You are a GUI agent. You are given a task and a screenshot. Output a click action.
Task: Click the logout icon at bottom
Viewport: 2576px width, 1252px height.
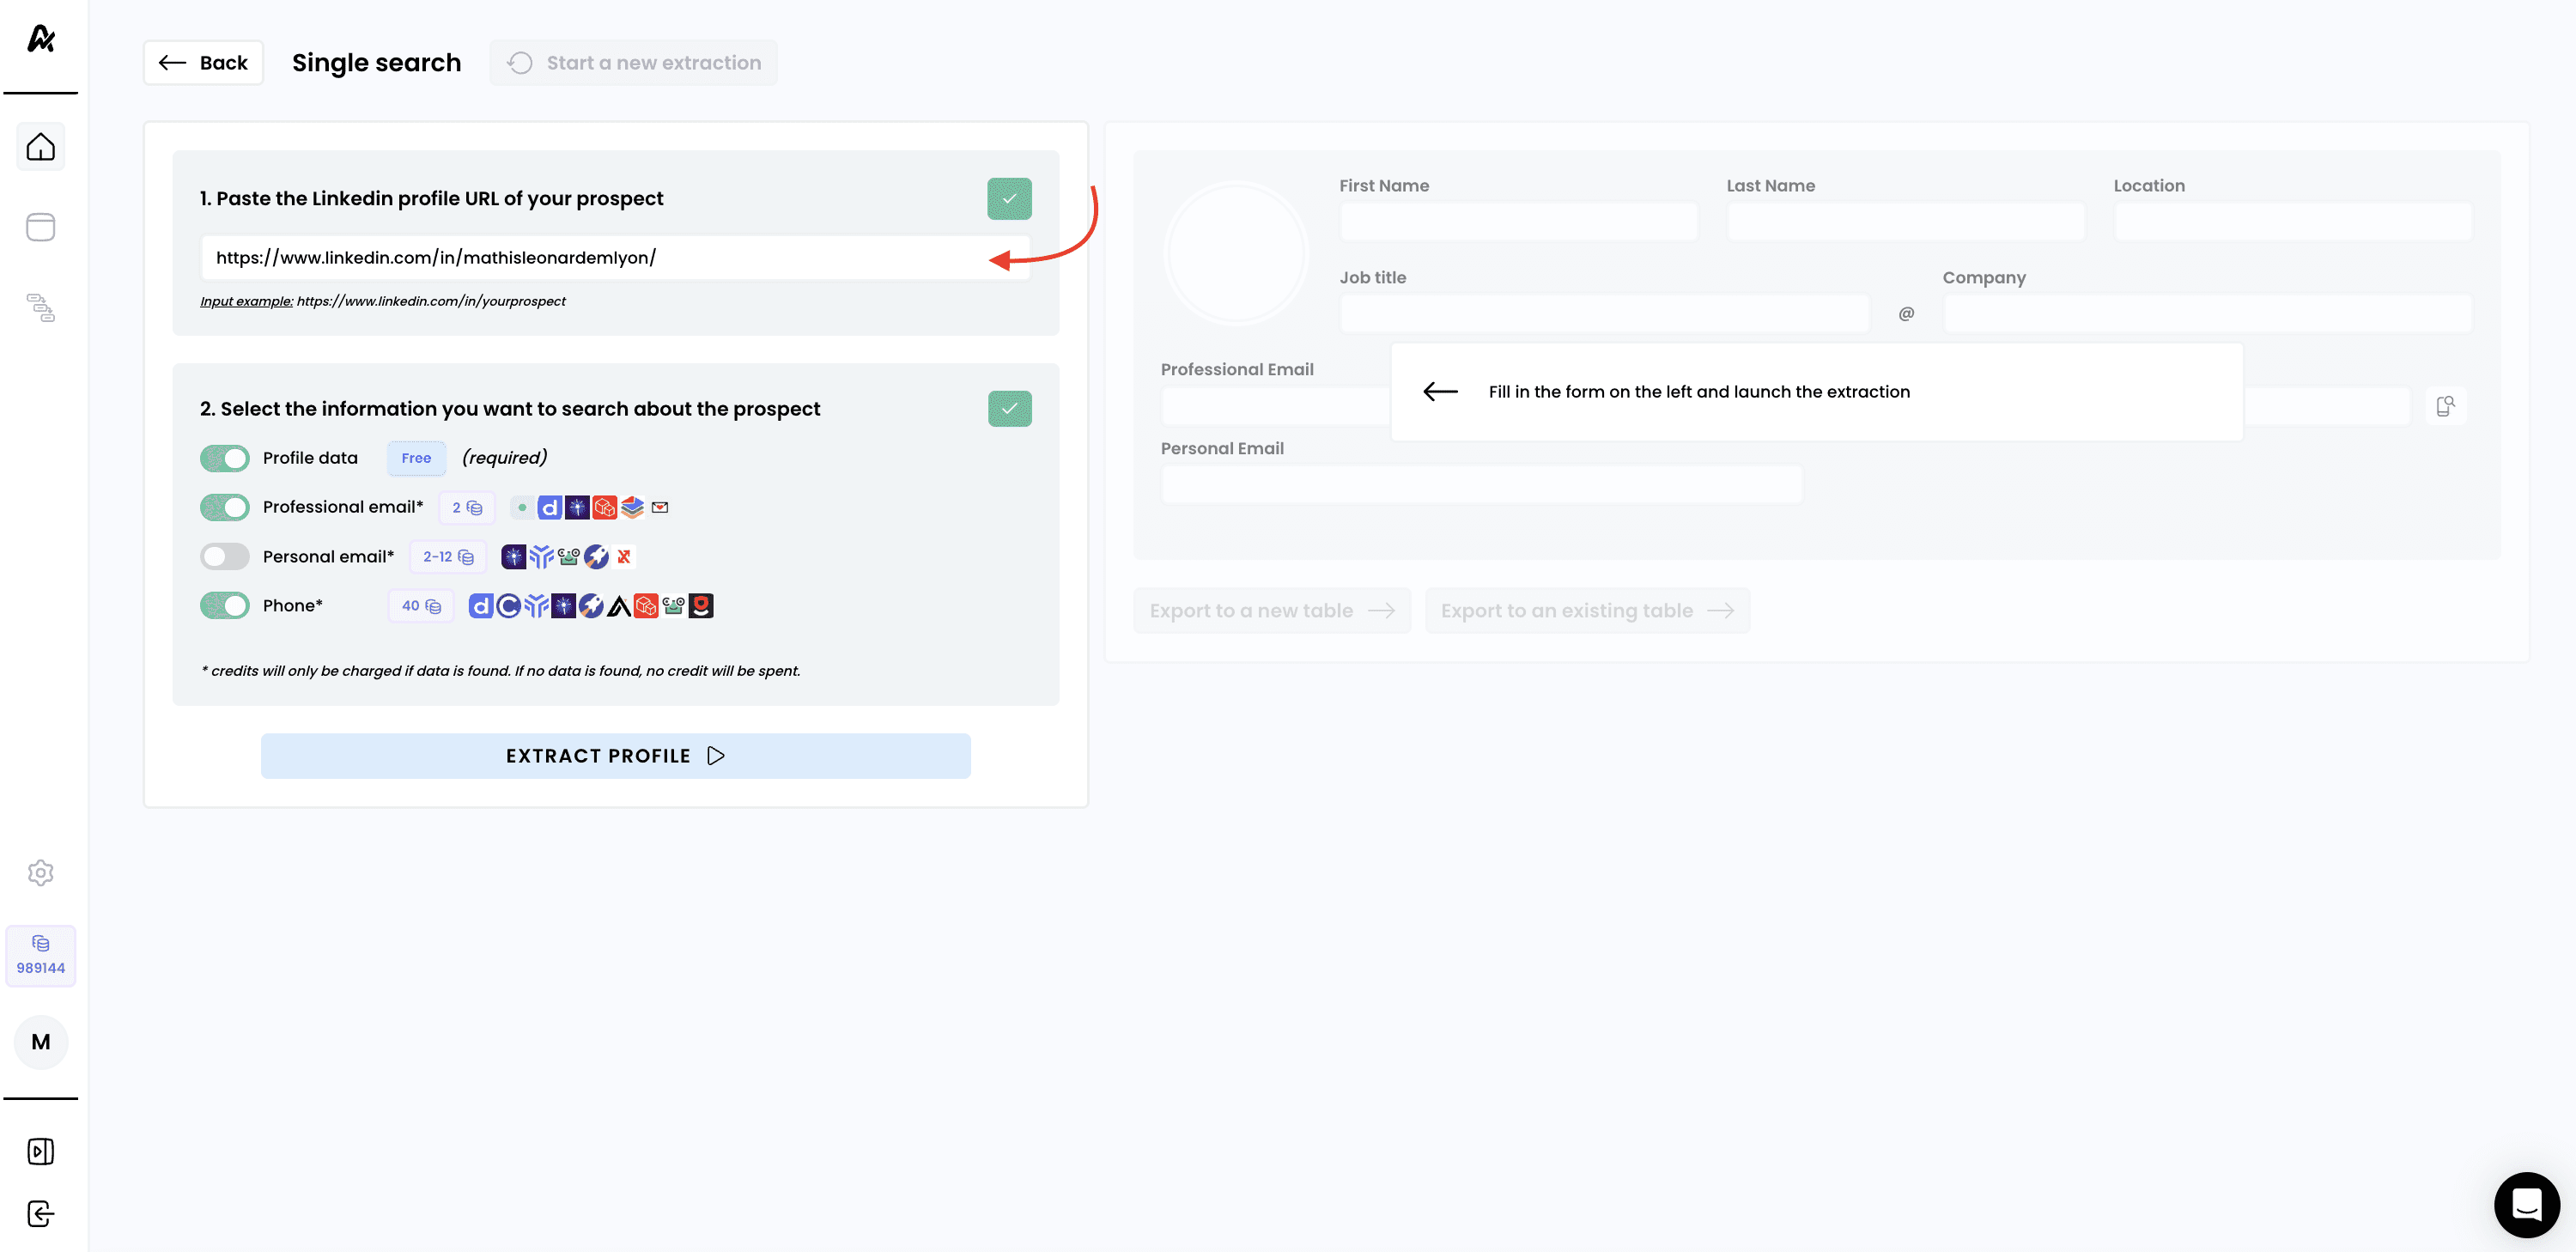click(40, 1213)
